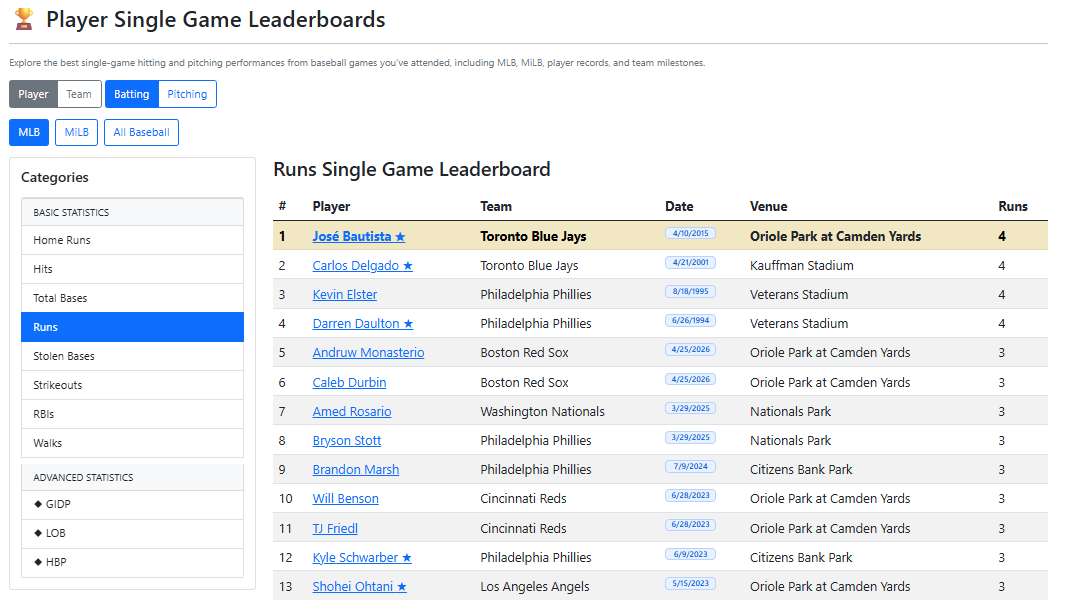Click Andruw Monasterio's 4/25/2026 date badge
Image resolution: width=1078 pixels, height=600 pixels.
point(690,349)
